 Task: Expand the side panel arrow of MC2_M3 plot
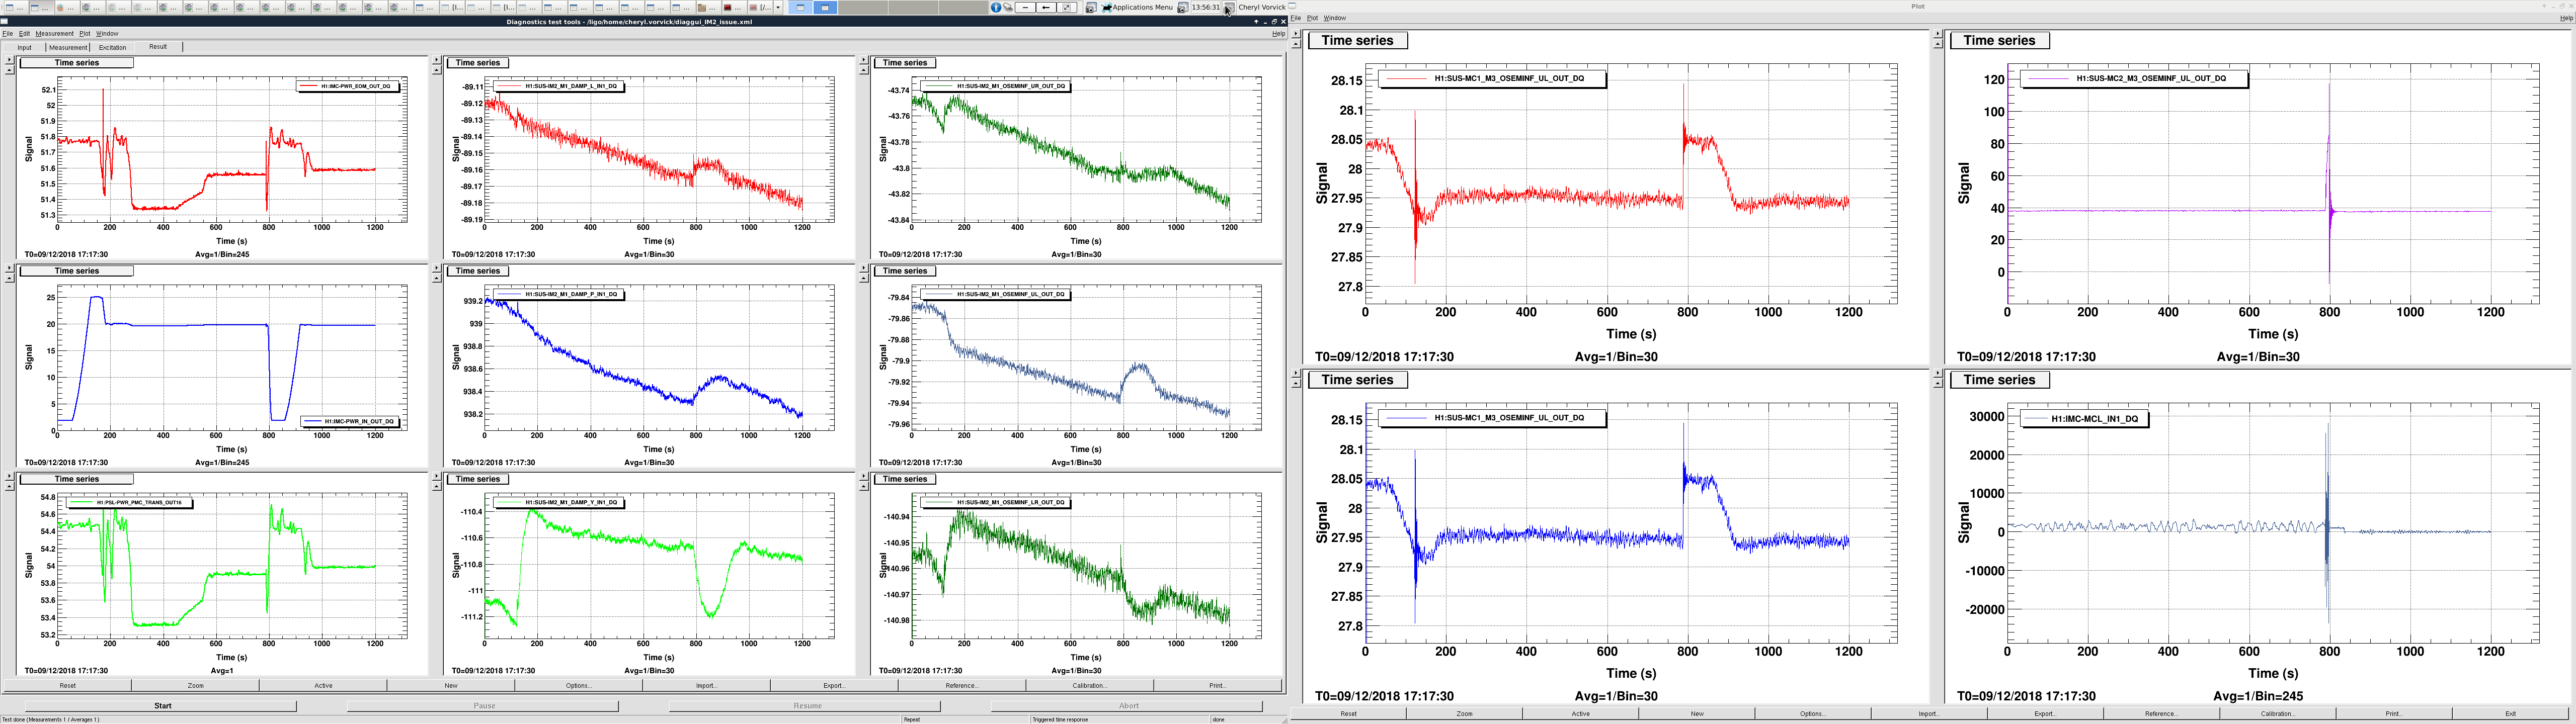pos(1937,35)
